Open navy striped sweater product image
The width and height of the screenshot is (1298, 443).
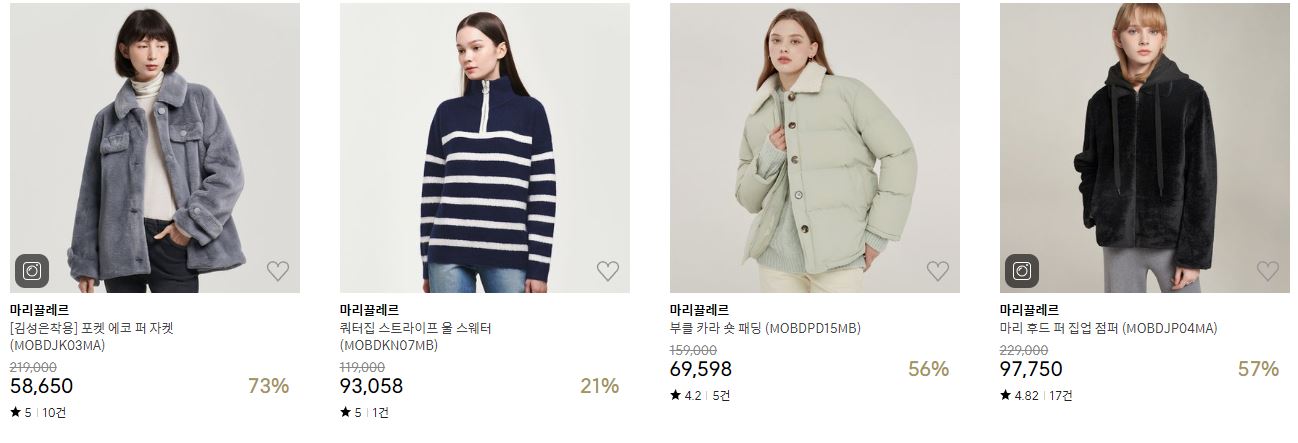(x=485, y=148)
